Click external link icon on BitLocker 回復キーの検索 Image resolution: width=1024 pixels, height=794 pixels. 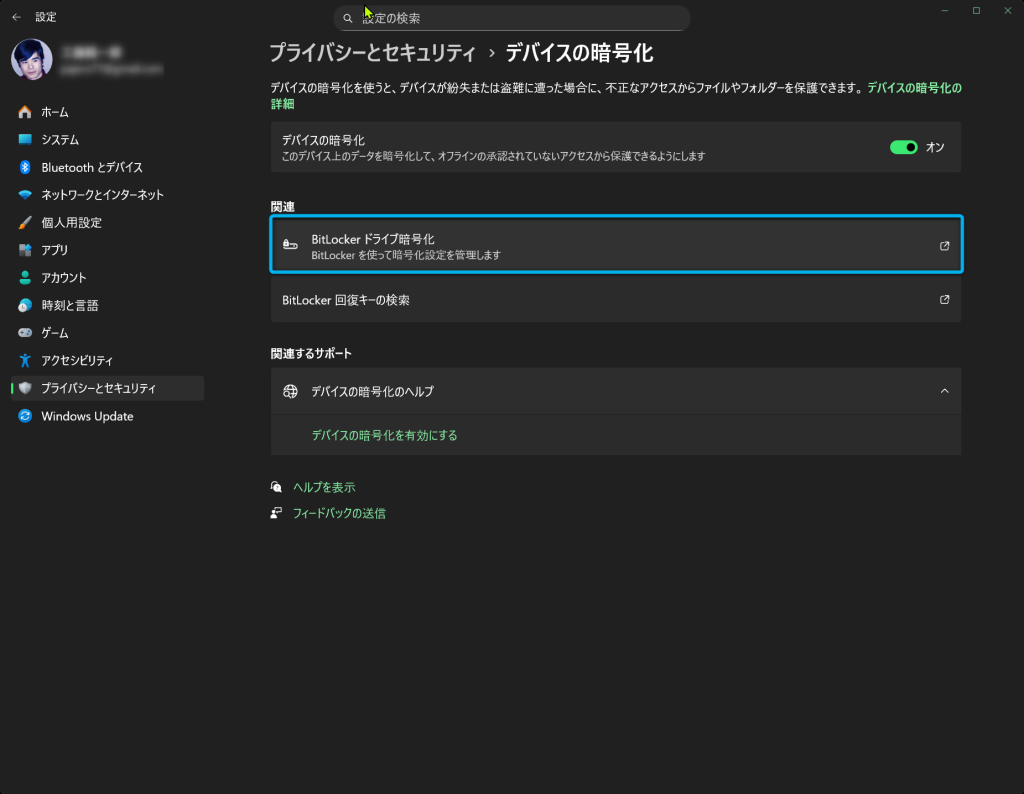pyautogui.click(x=944, y=300)
